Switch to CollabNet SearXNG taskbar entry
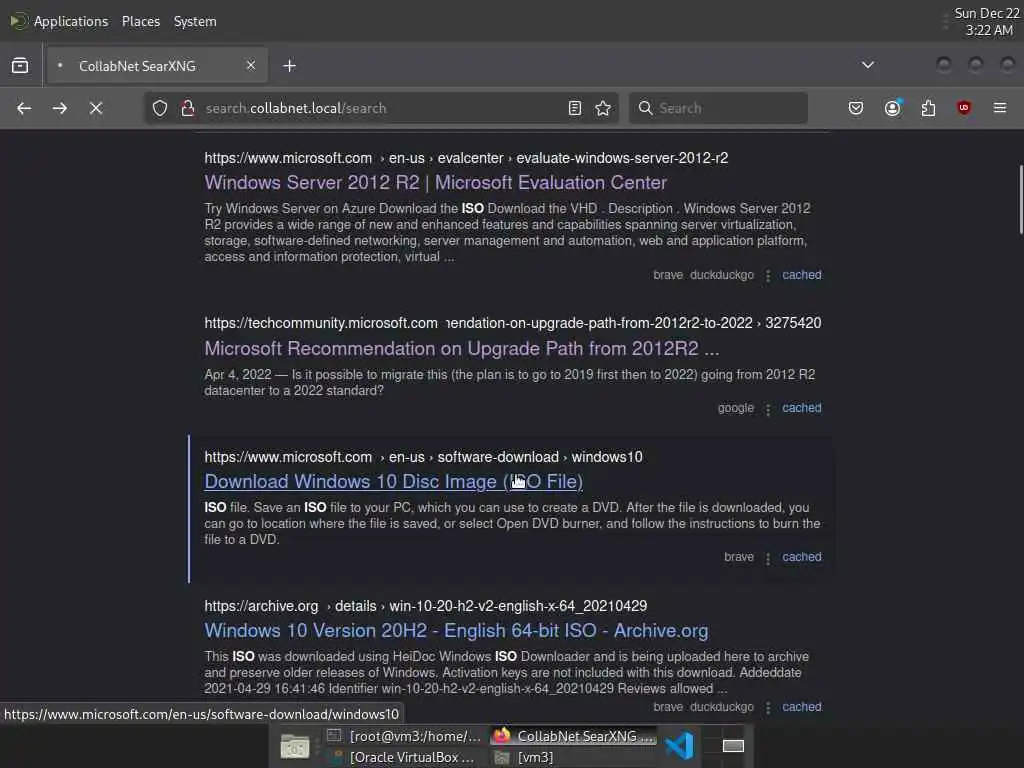Viewport: 1024px width, 768px height. [x=573, y=736]
